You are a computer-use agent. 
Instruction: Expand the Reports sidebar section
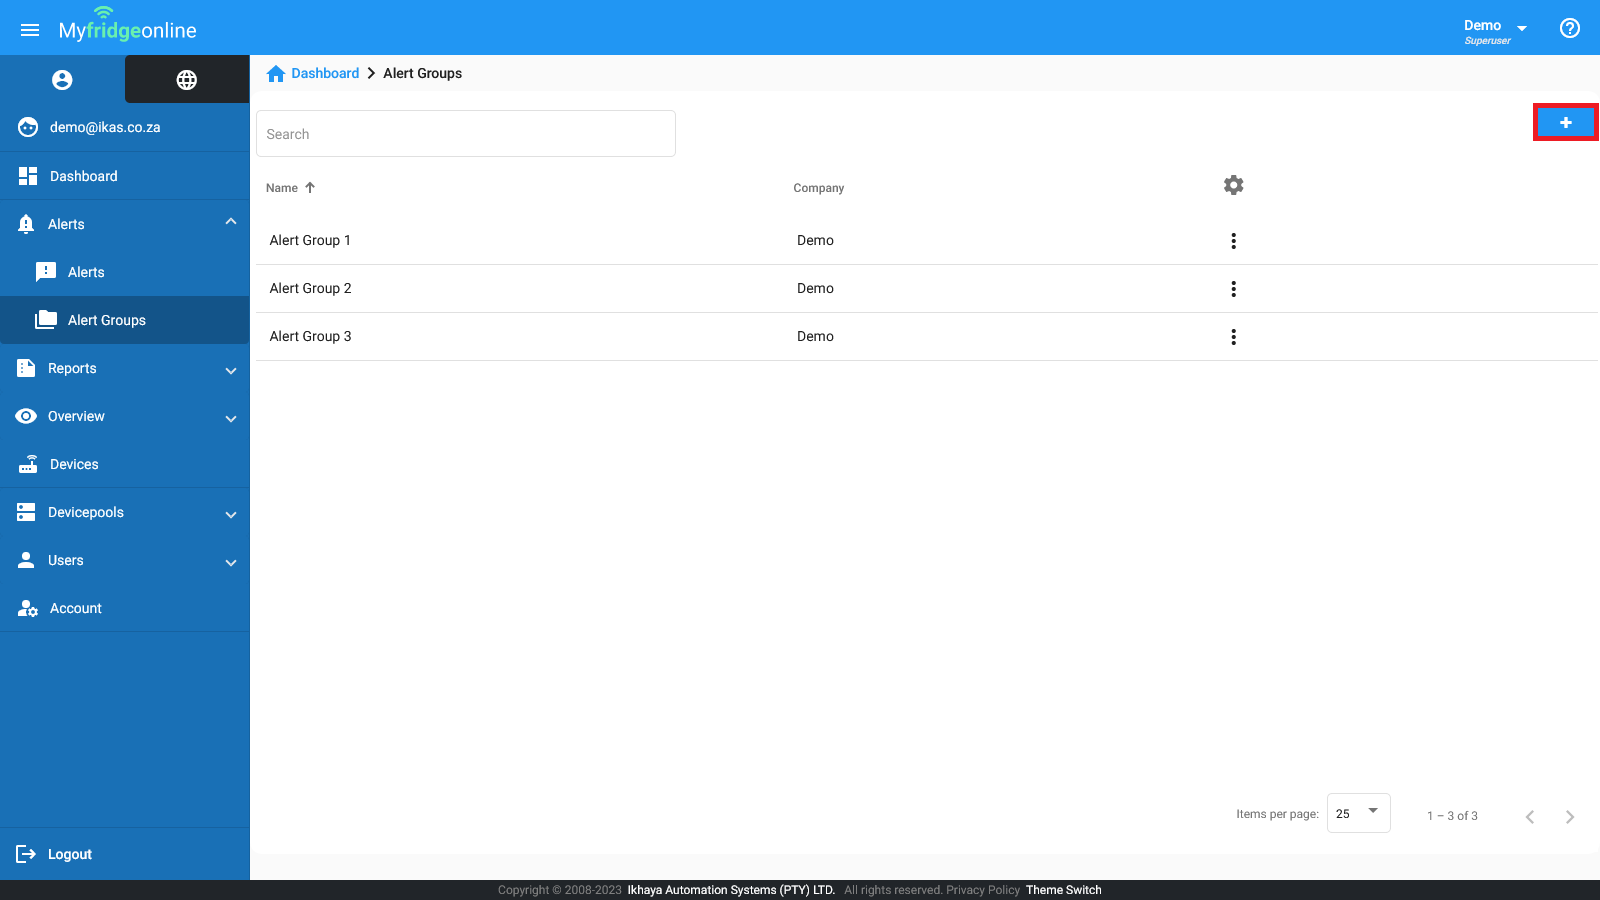point(231,370)
